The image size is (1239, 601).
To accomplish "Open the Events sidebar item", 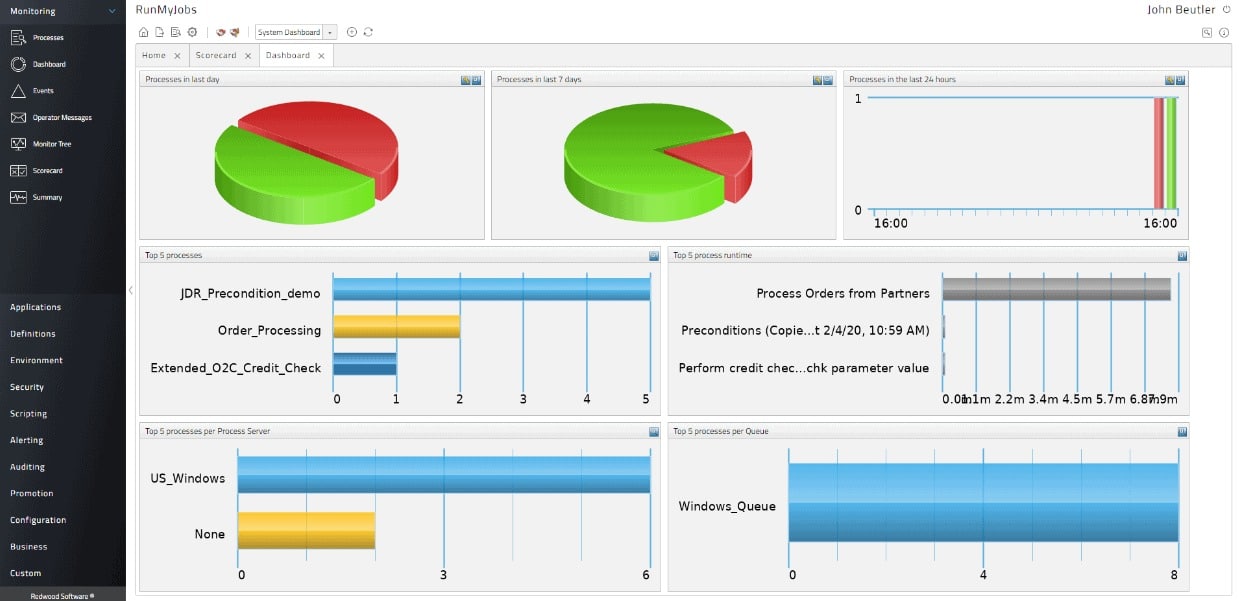I will pyautogui.click(x=32, y=91).
